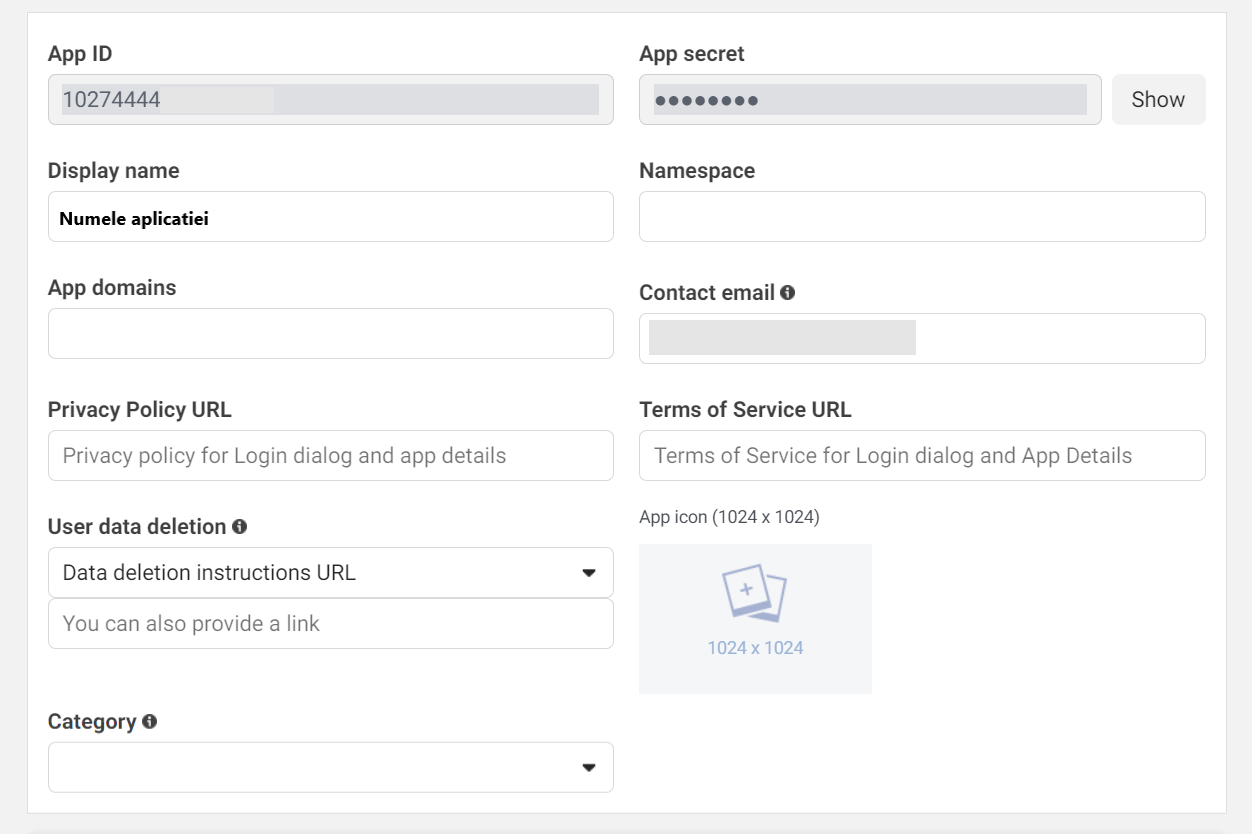Click the 'Privacy Policy URL' label
Viewport: 1252px width, 834px height.
(x=139, y=410)
